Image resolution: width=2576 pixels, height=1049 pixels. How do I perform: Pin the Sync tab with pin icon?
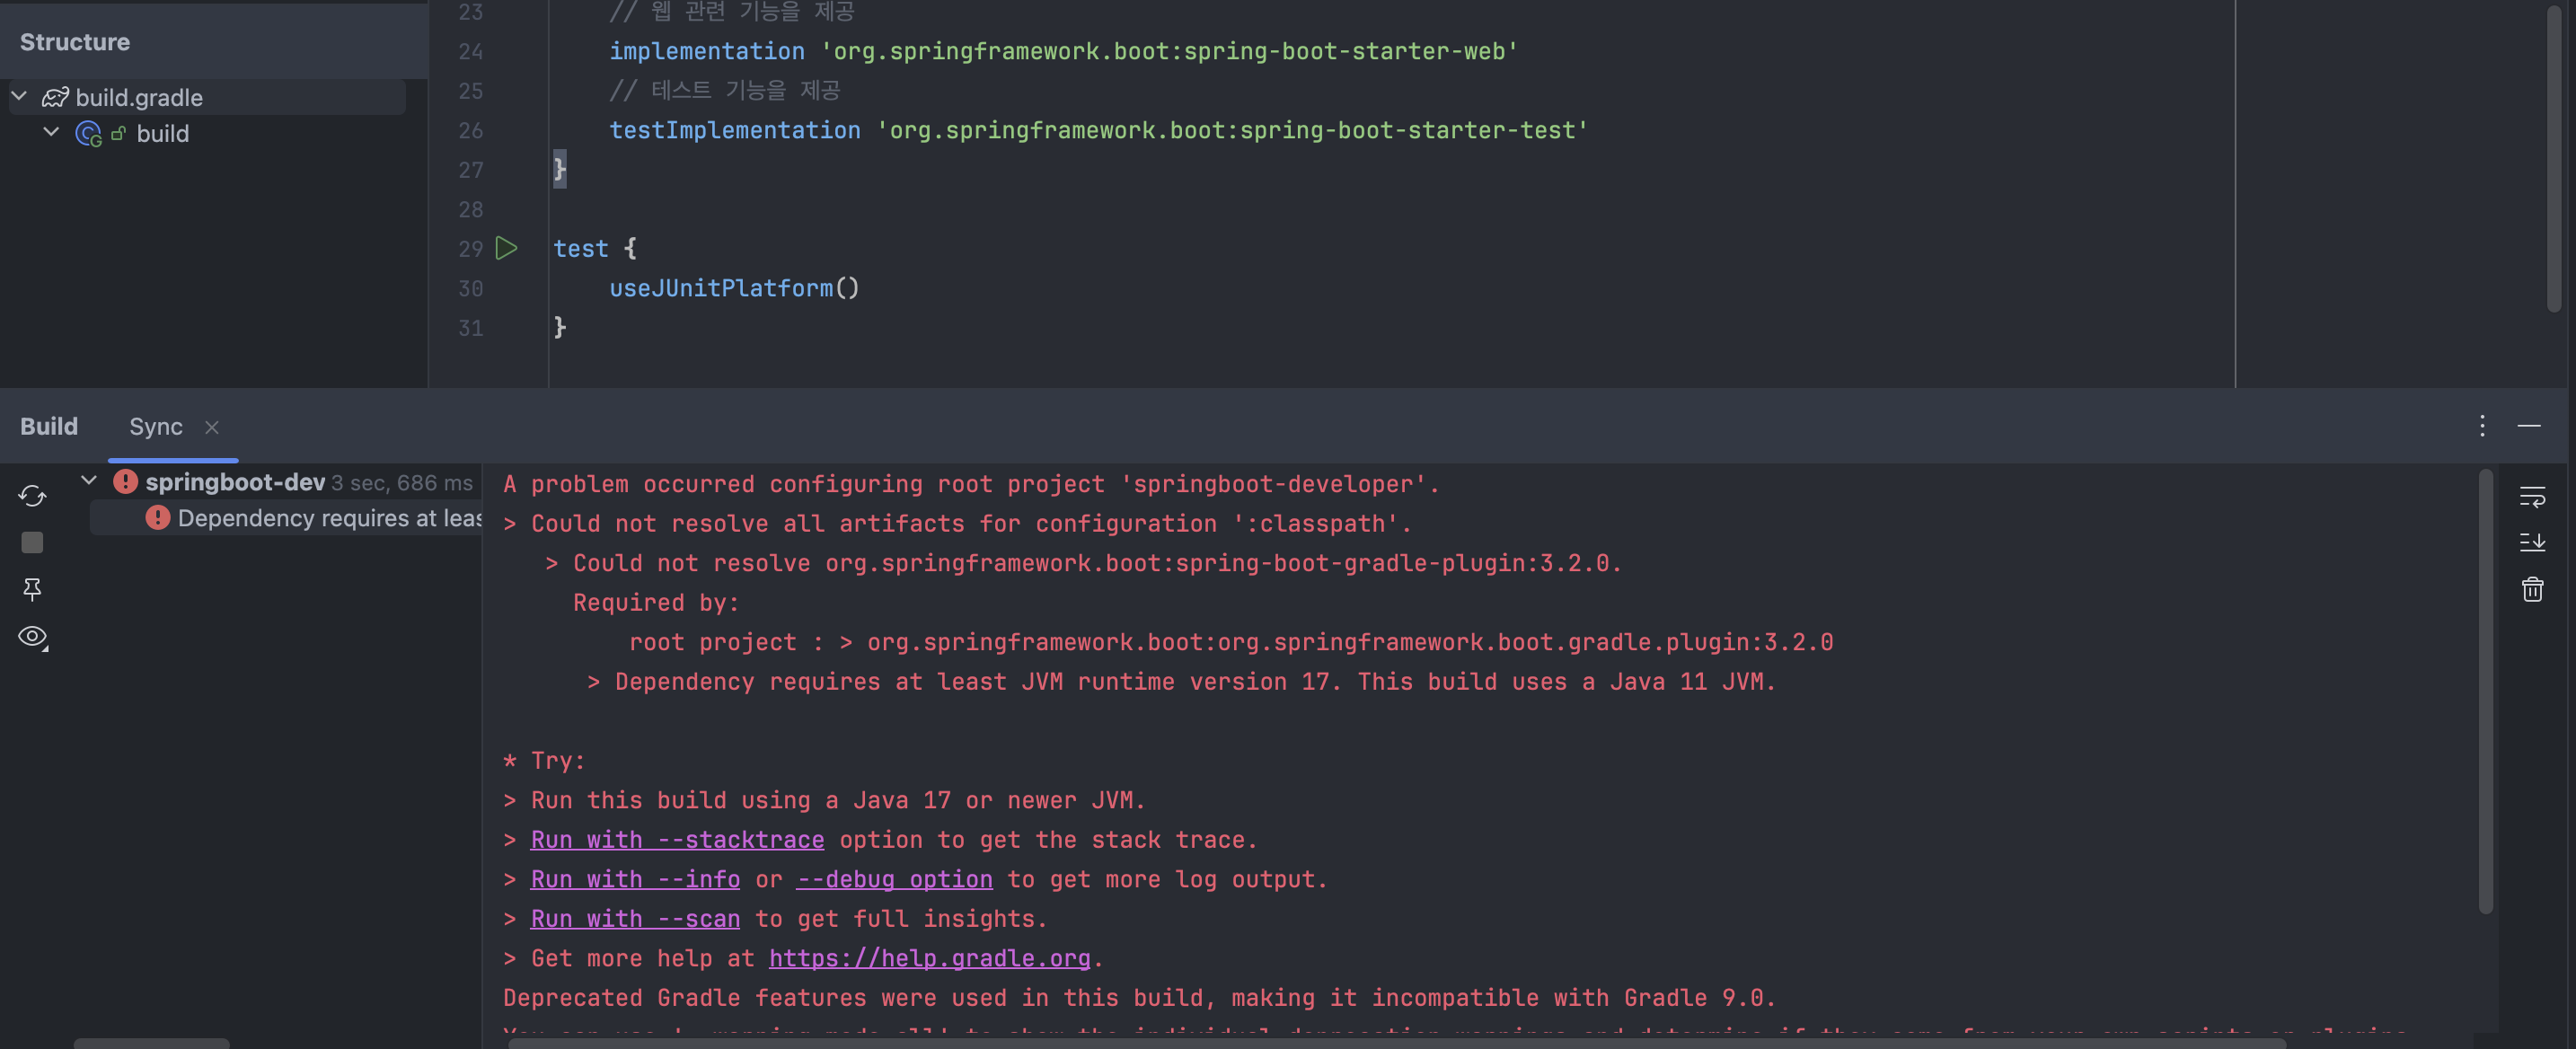tap(32, 589)
